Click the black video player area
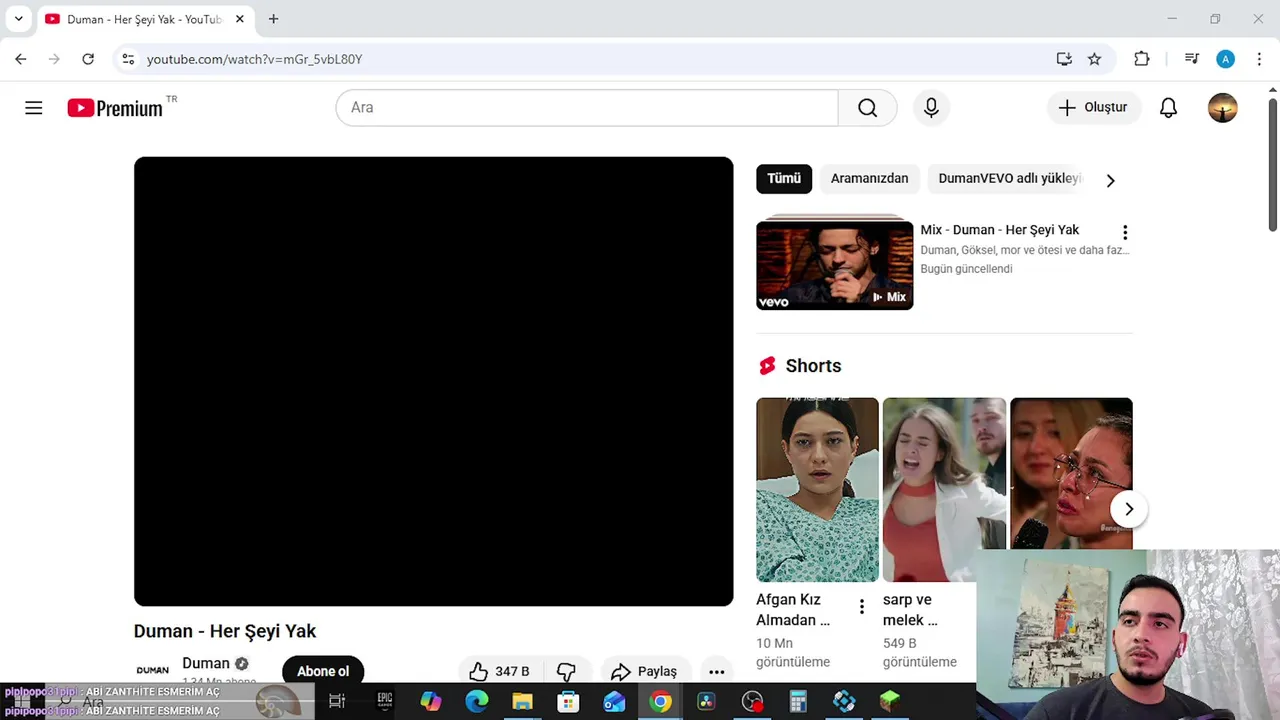The height and width of the screenshot is (720, 1280). pyautogui.click(x=433, y=381)
